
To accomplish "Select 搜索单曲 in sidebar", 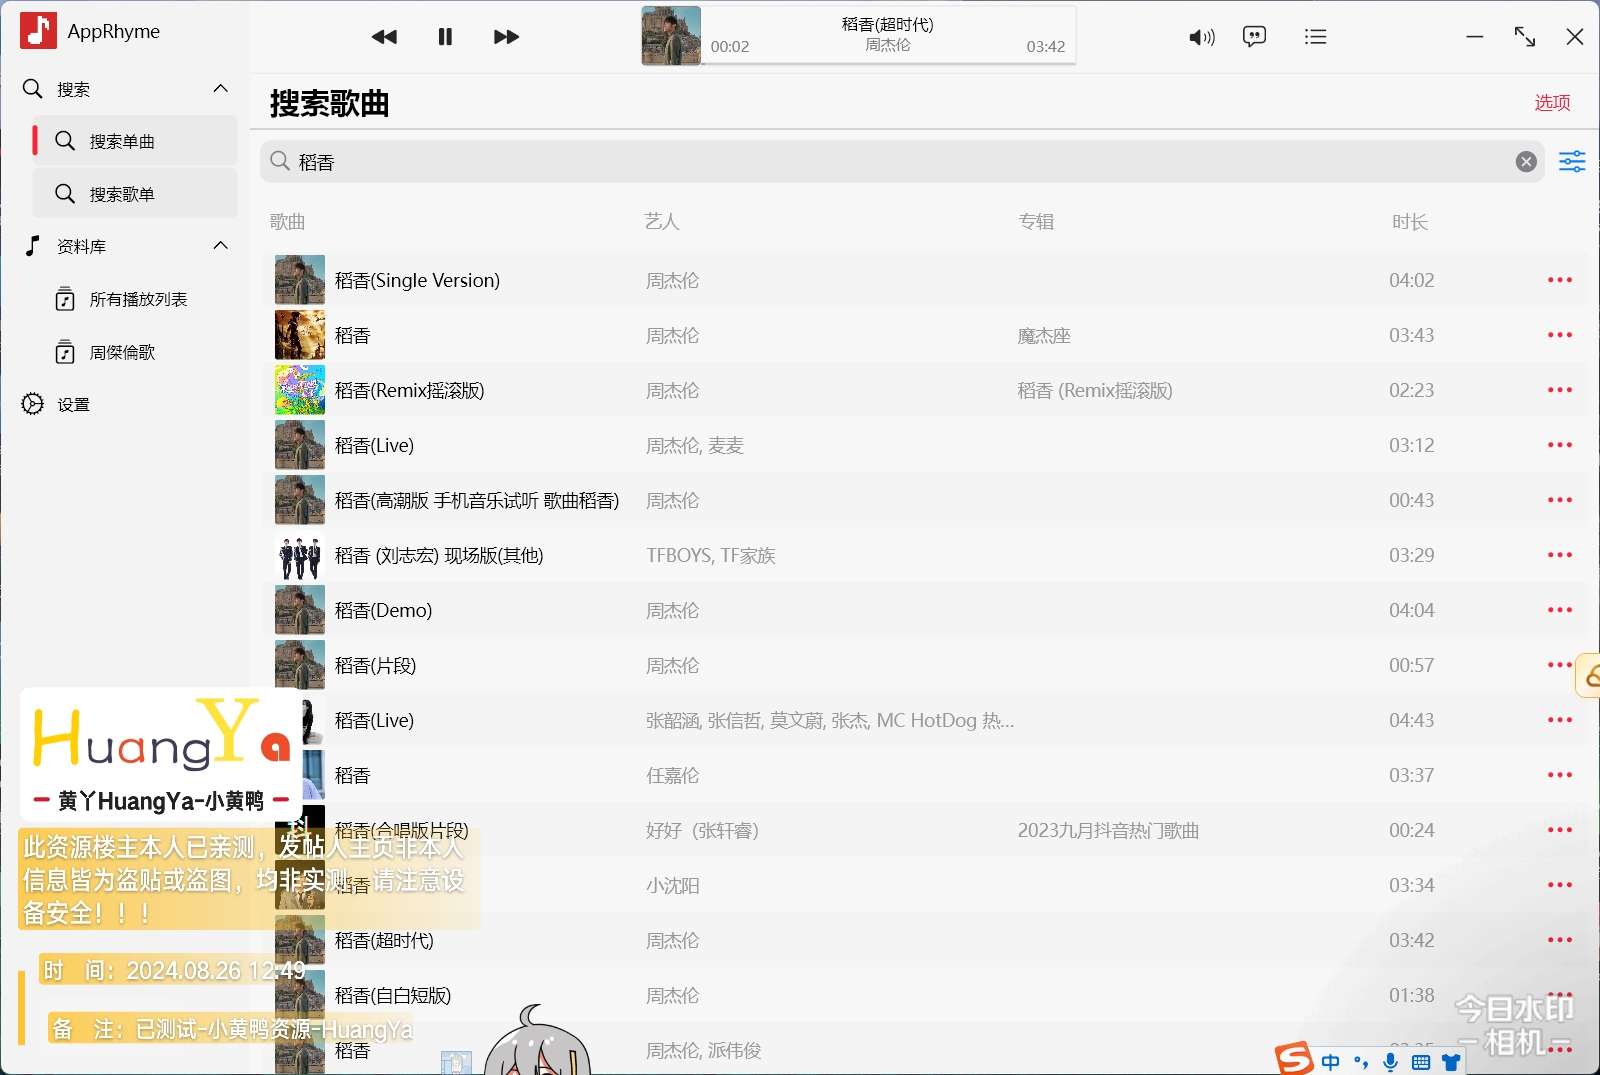I will click(135, 141).
